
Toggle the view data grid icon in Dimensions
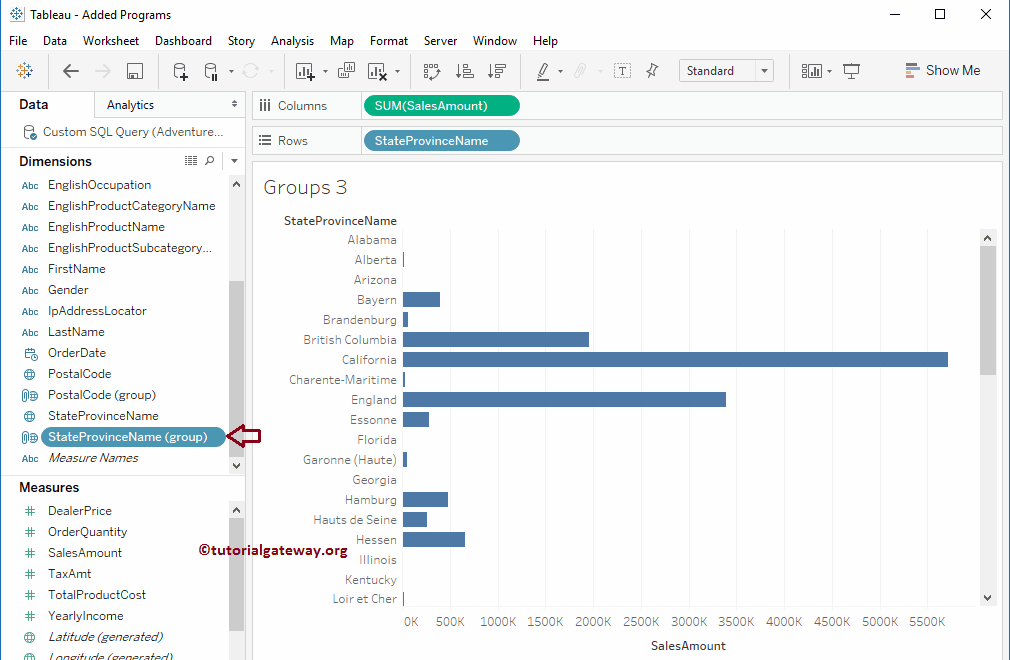(191, 161)
